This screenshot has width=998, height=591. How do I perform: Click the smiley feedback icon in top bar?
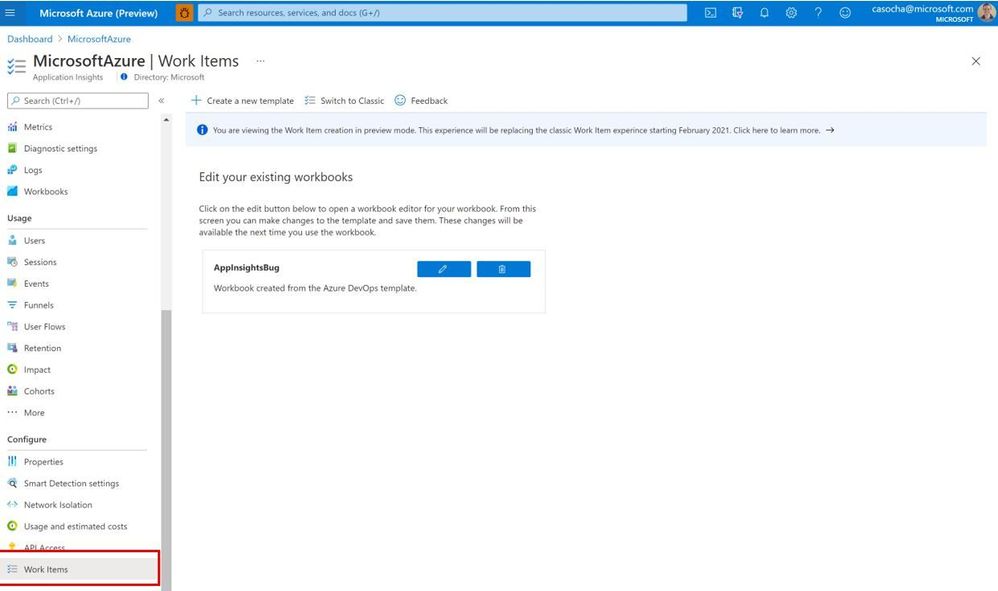(x=845, y=13)
